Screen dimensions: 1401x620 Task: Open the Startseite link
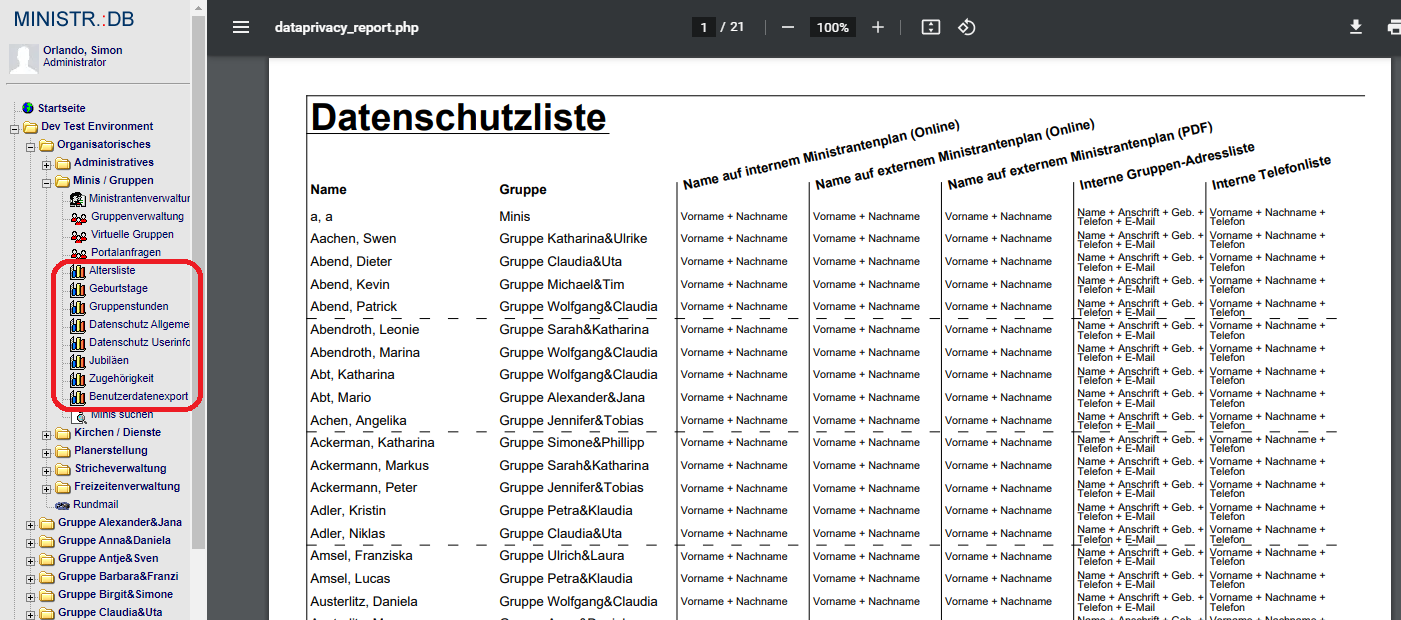(x=62, y=108)
